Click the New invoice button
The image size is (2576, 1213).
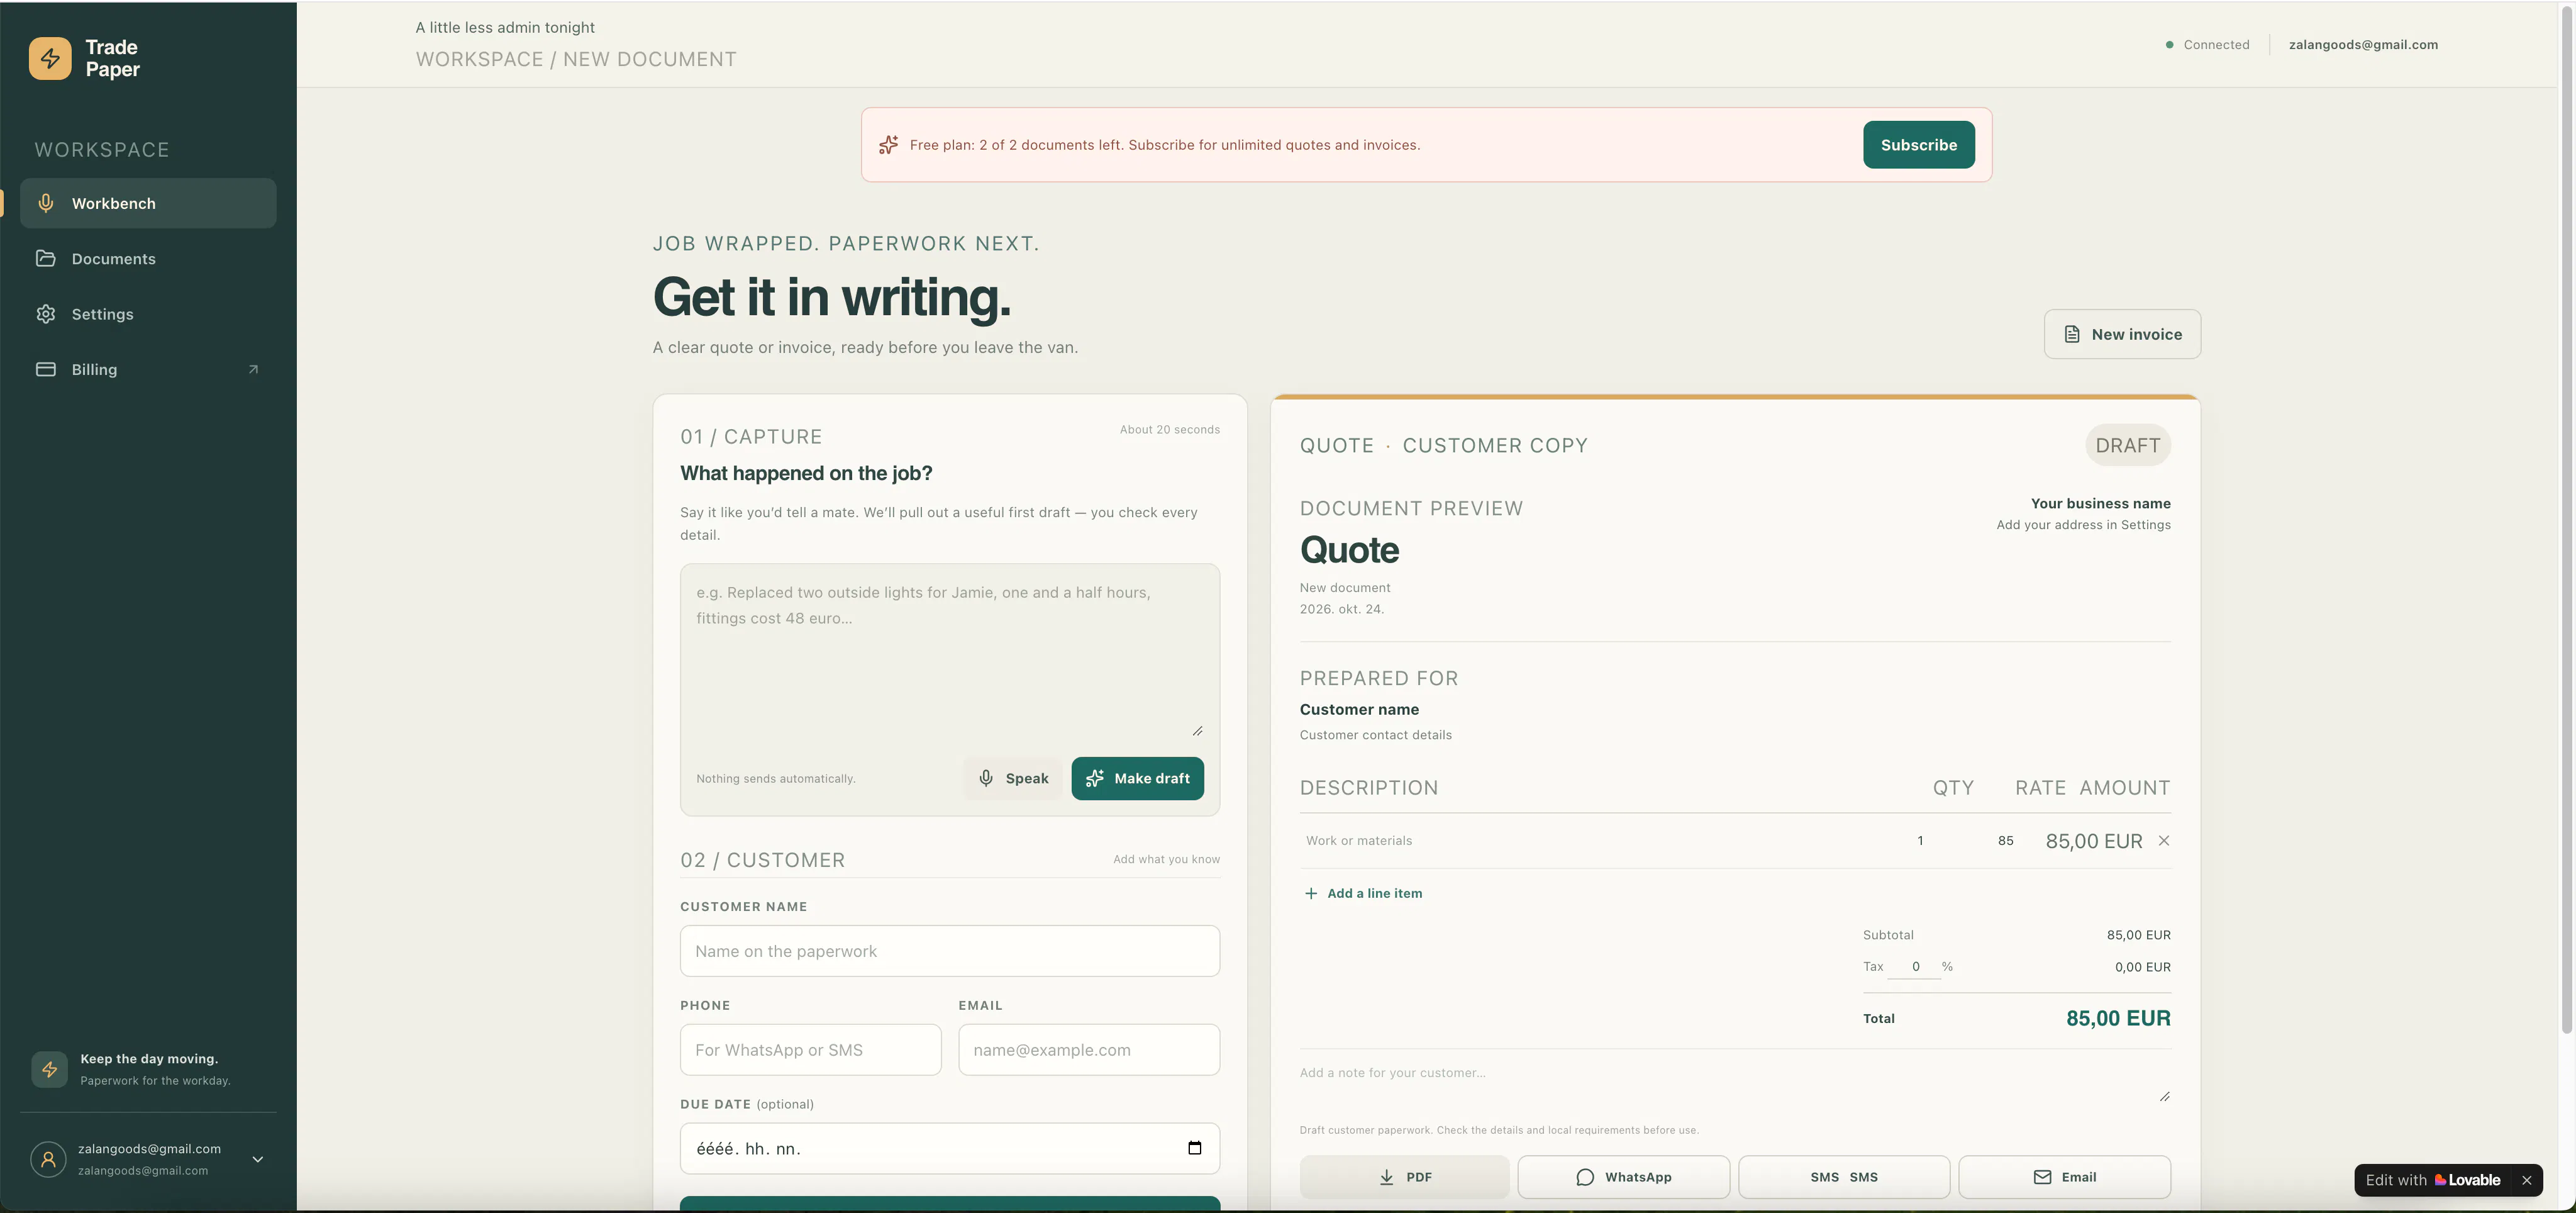(2122, 334)
